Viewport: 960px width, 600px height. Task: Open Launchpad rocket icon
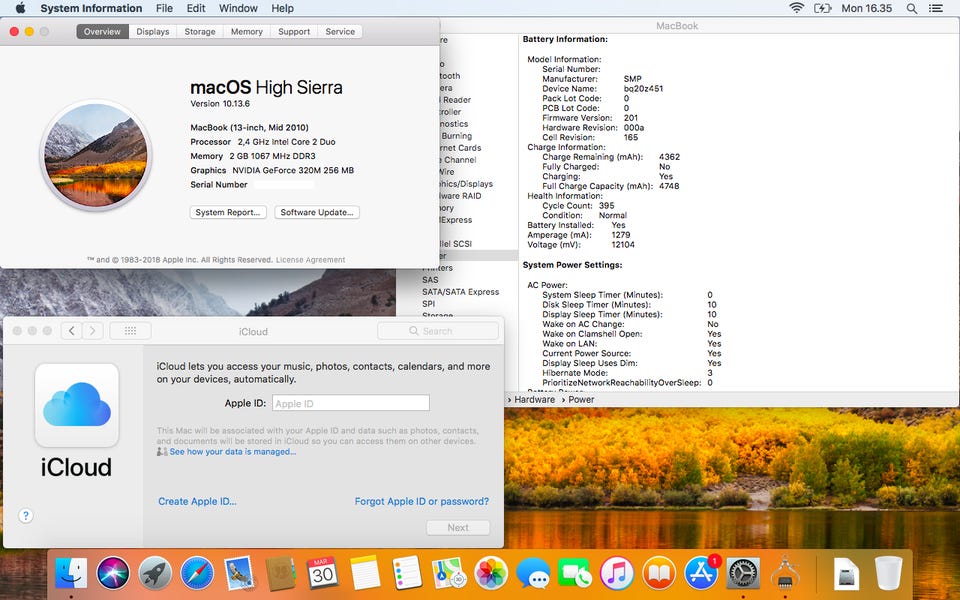tap(155, 574)
